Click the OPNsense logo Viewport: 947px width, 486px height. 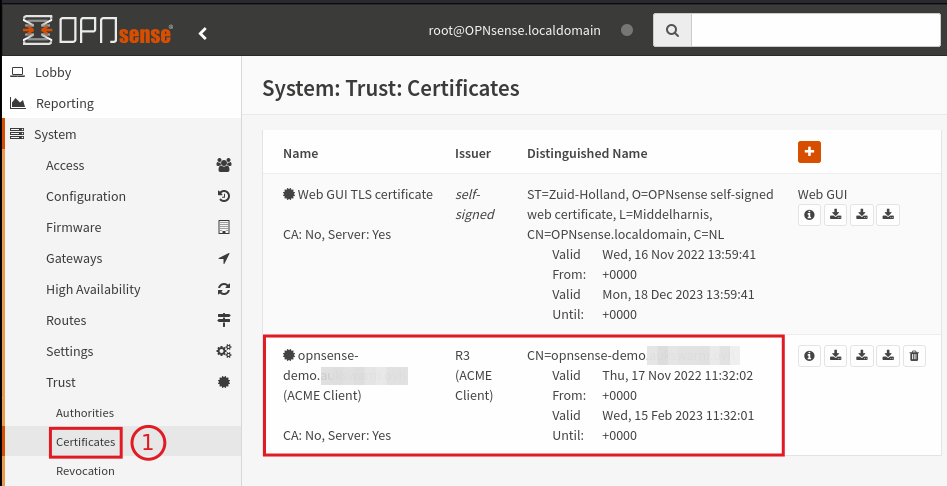click(98, 31)
